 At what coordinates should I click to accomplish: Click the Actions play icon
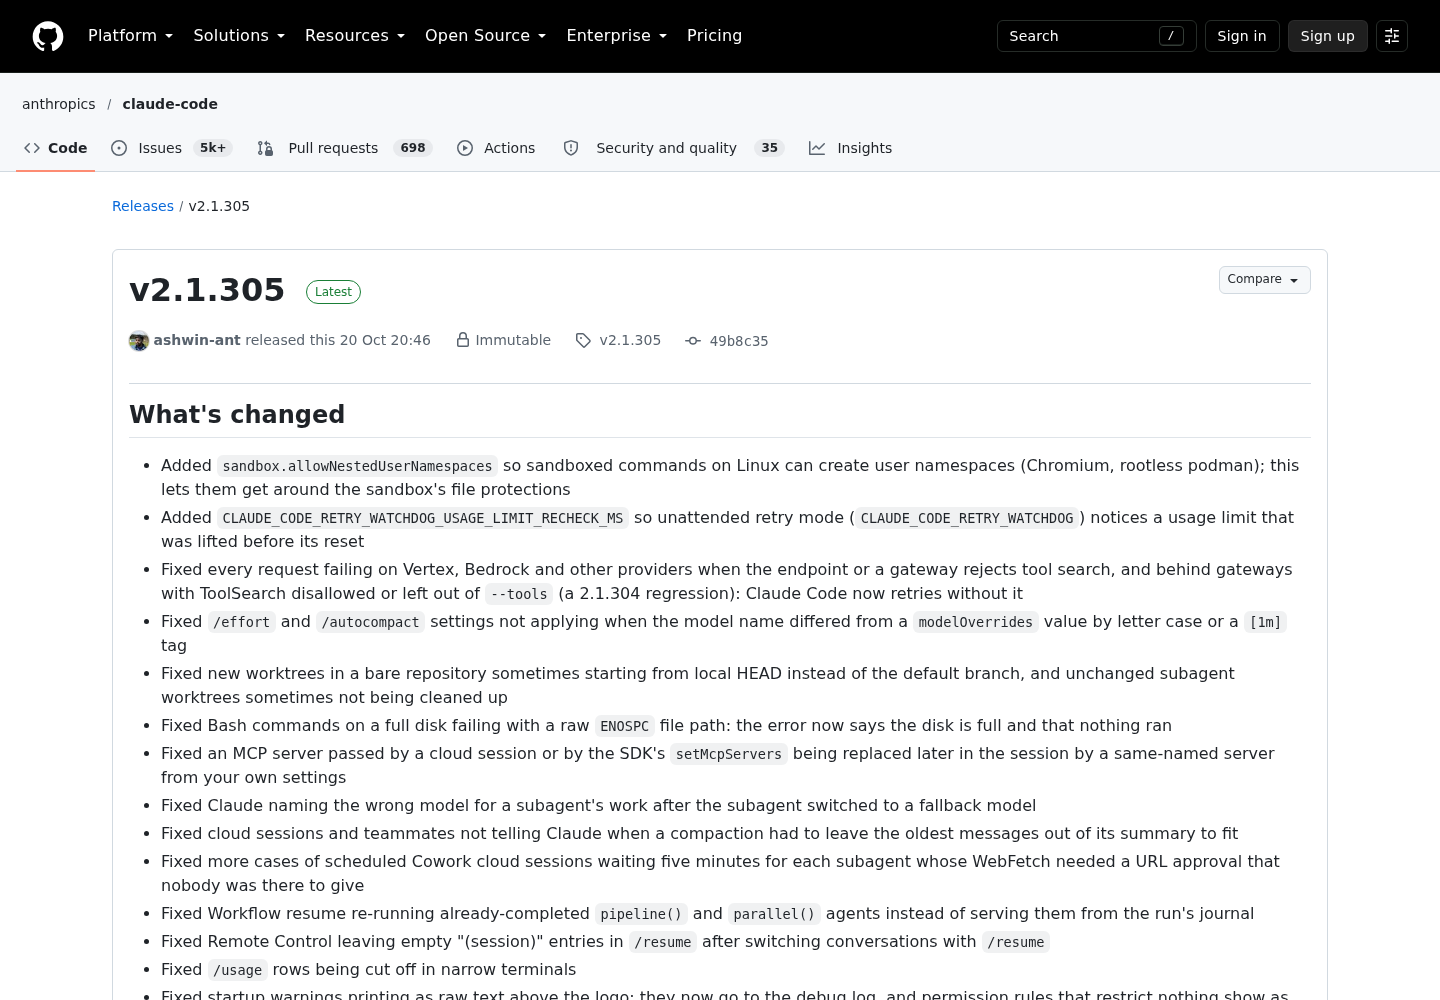(x=465, y=148)
